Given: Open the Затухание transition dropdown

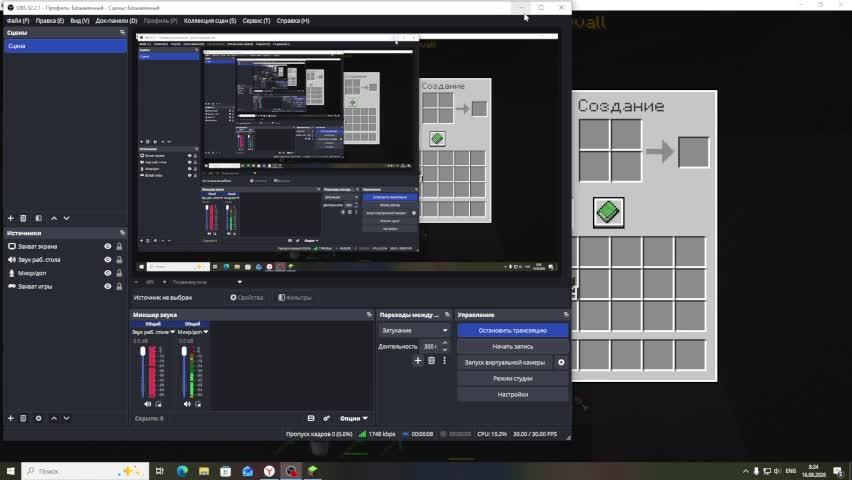Looking at the screenshot, I should (414, 331).
